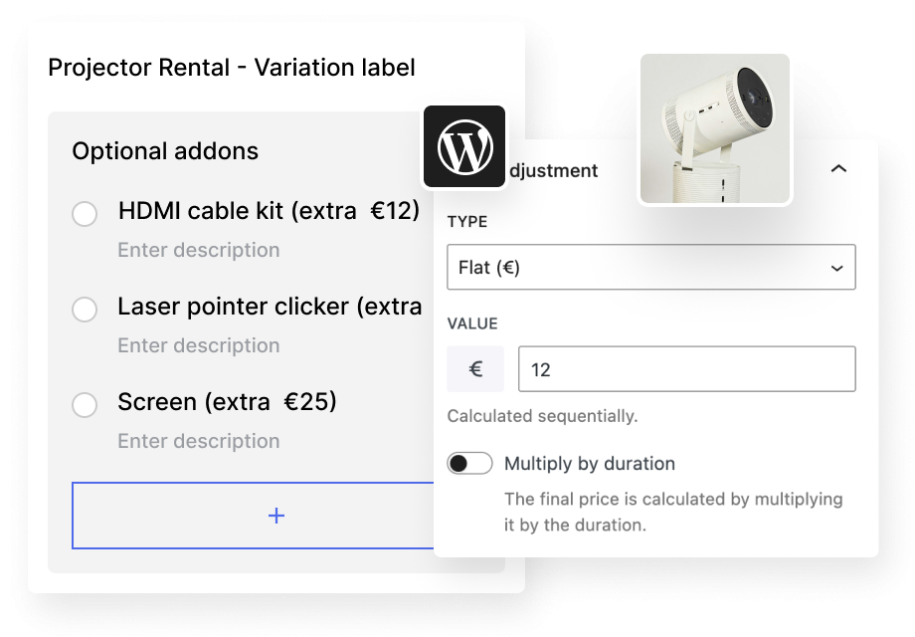Enable the Multiply by duration toggle
915x637 pixels.
click(x=469, y=464)
